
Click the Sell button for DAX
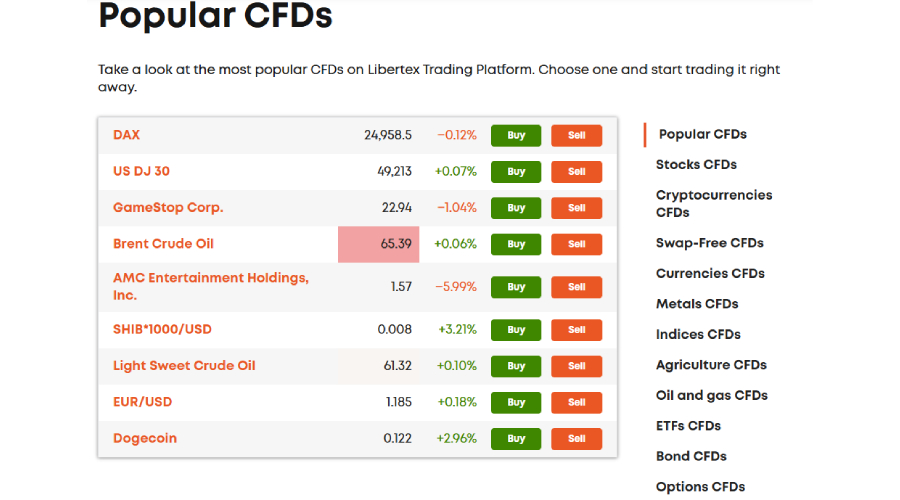pyautogui.click(x=576, y=135)
